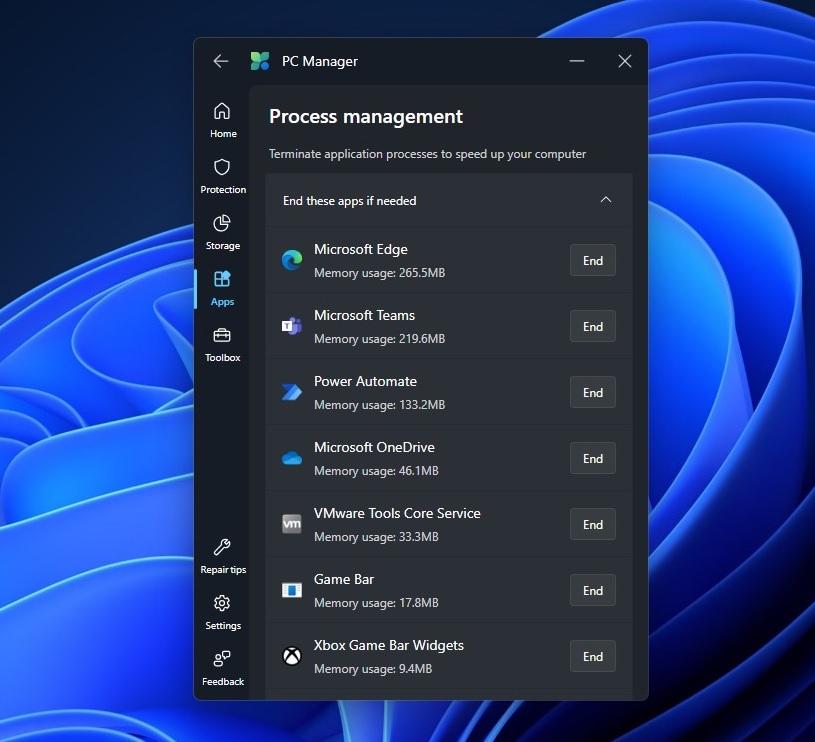Open the Home section in sidebar

click(222, 120)
